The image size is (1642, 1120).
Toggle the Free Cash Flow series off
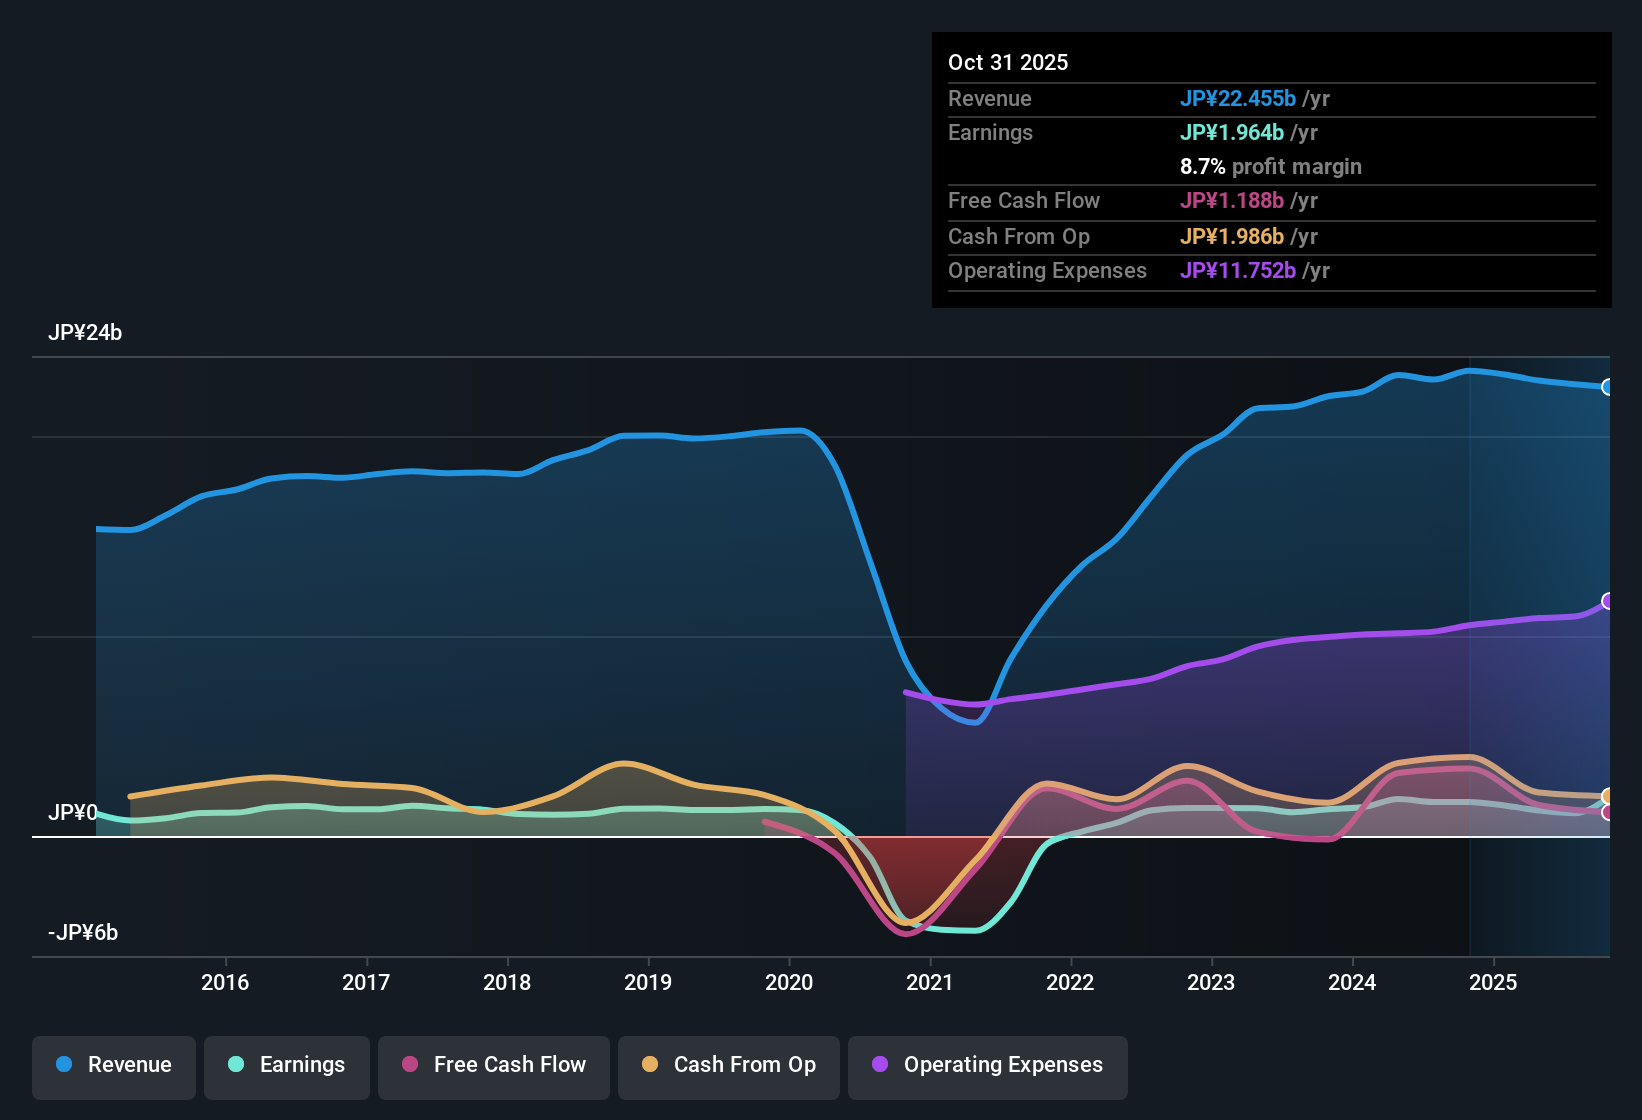[493, 1065]
